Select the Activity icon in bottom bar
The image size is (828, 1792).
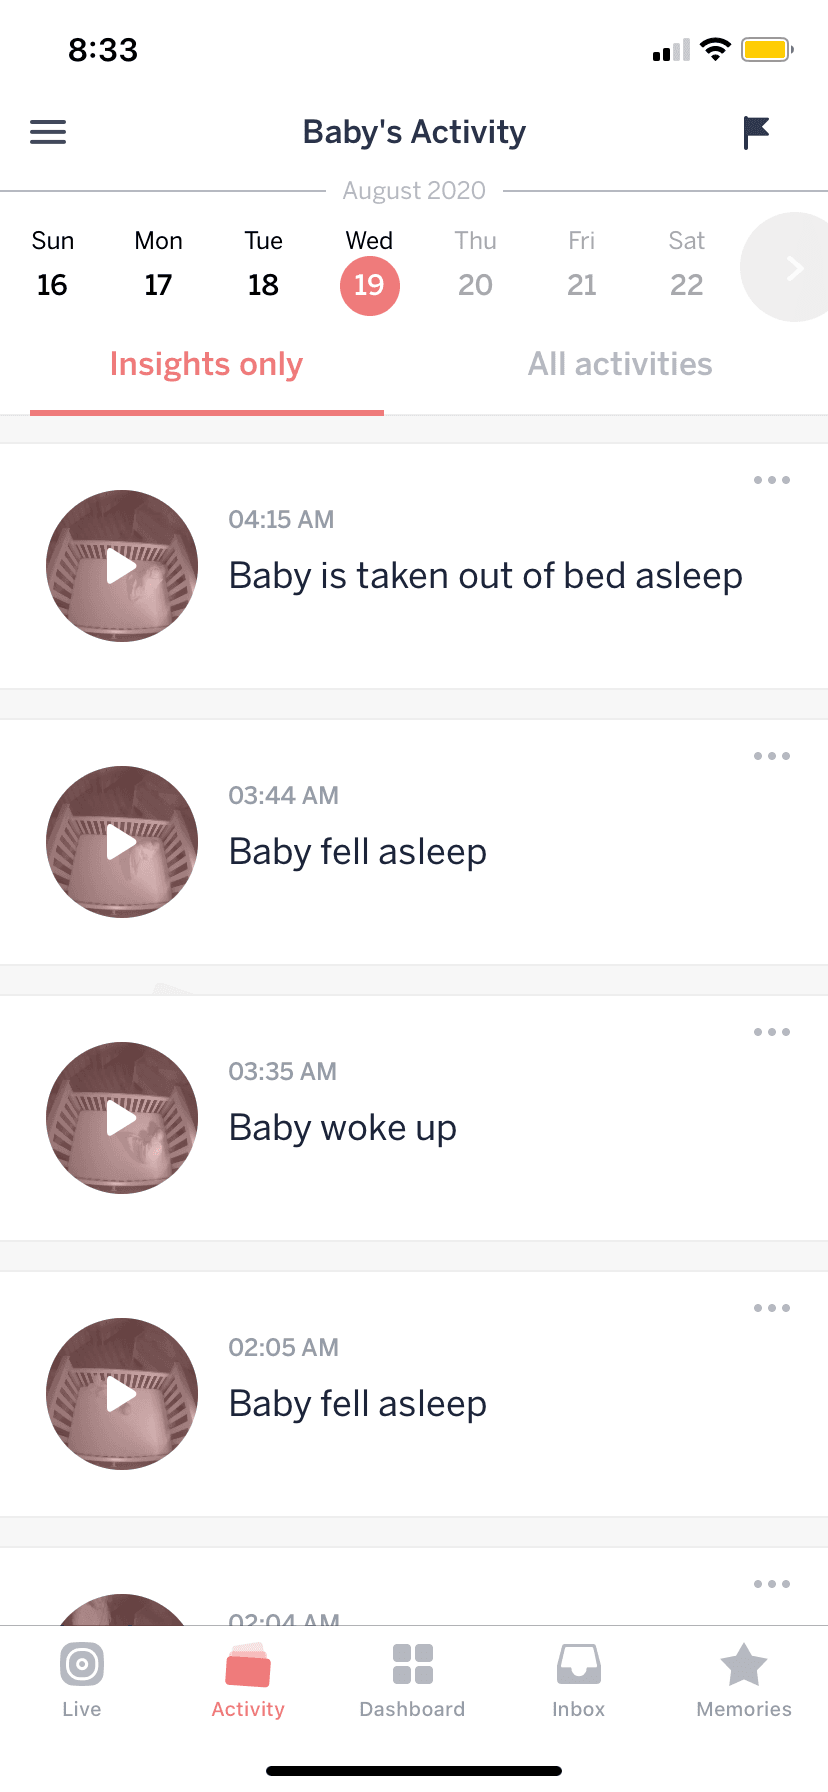coord(247,1680)
